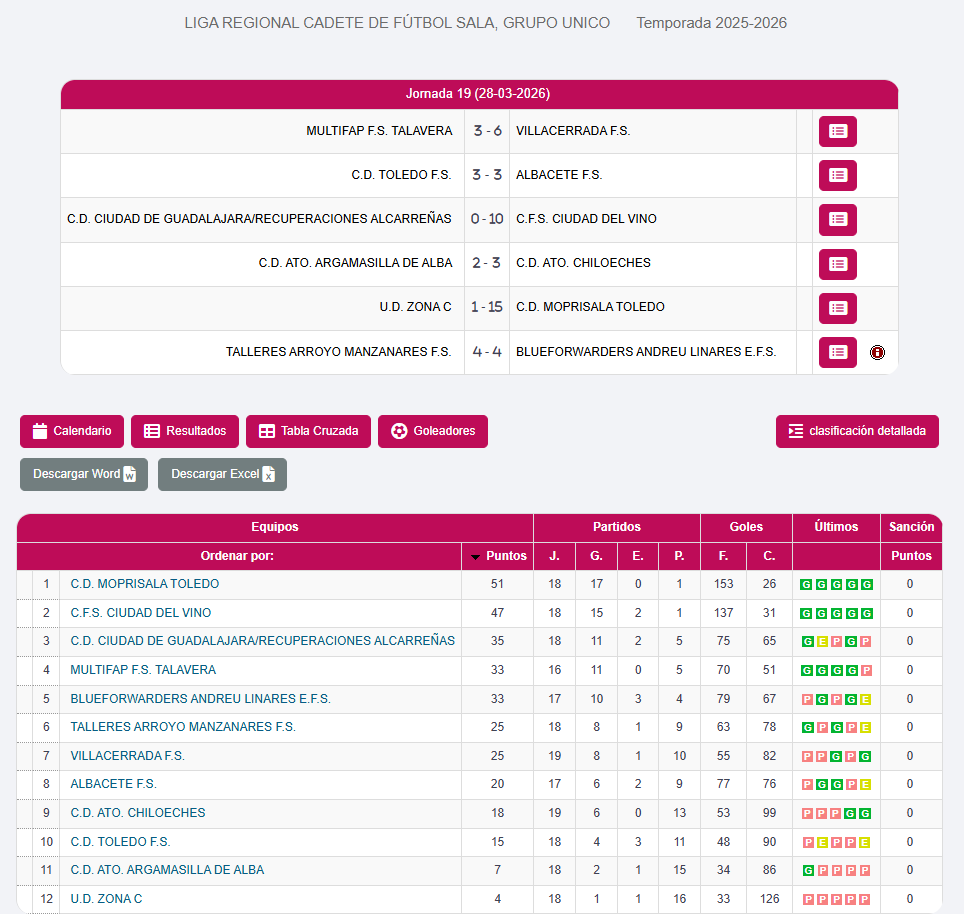The height and width of the screenshot is (914, 964).
Task: Click last P badge in MULTIFAP TALAVERA row
Action: point(866,671)
